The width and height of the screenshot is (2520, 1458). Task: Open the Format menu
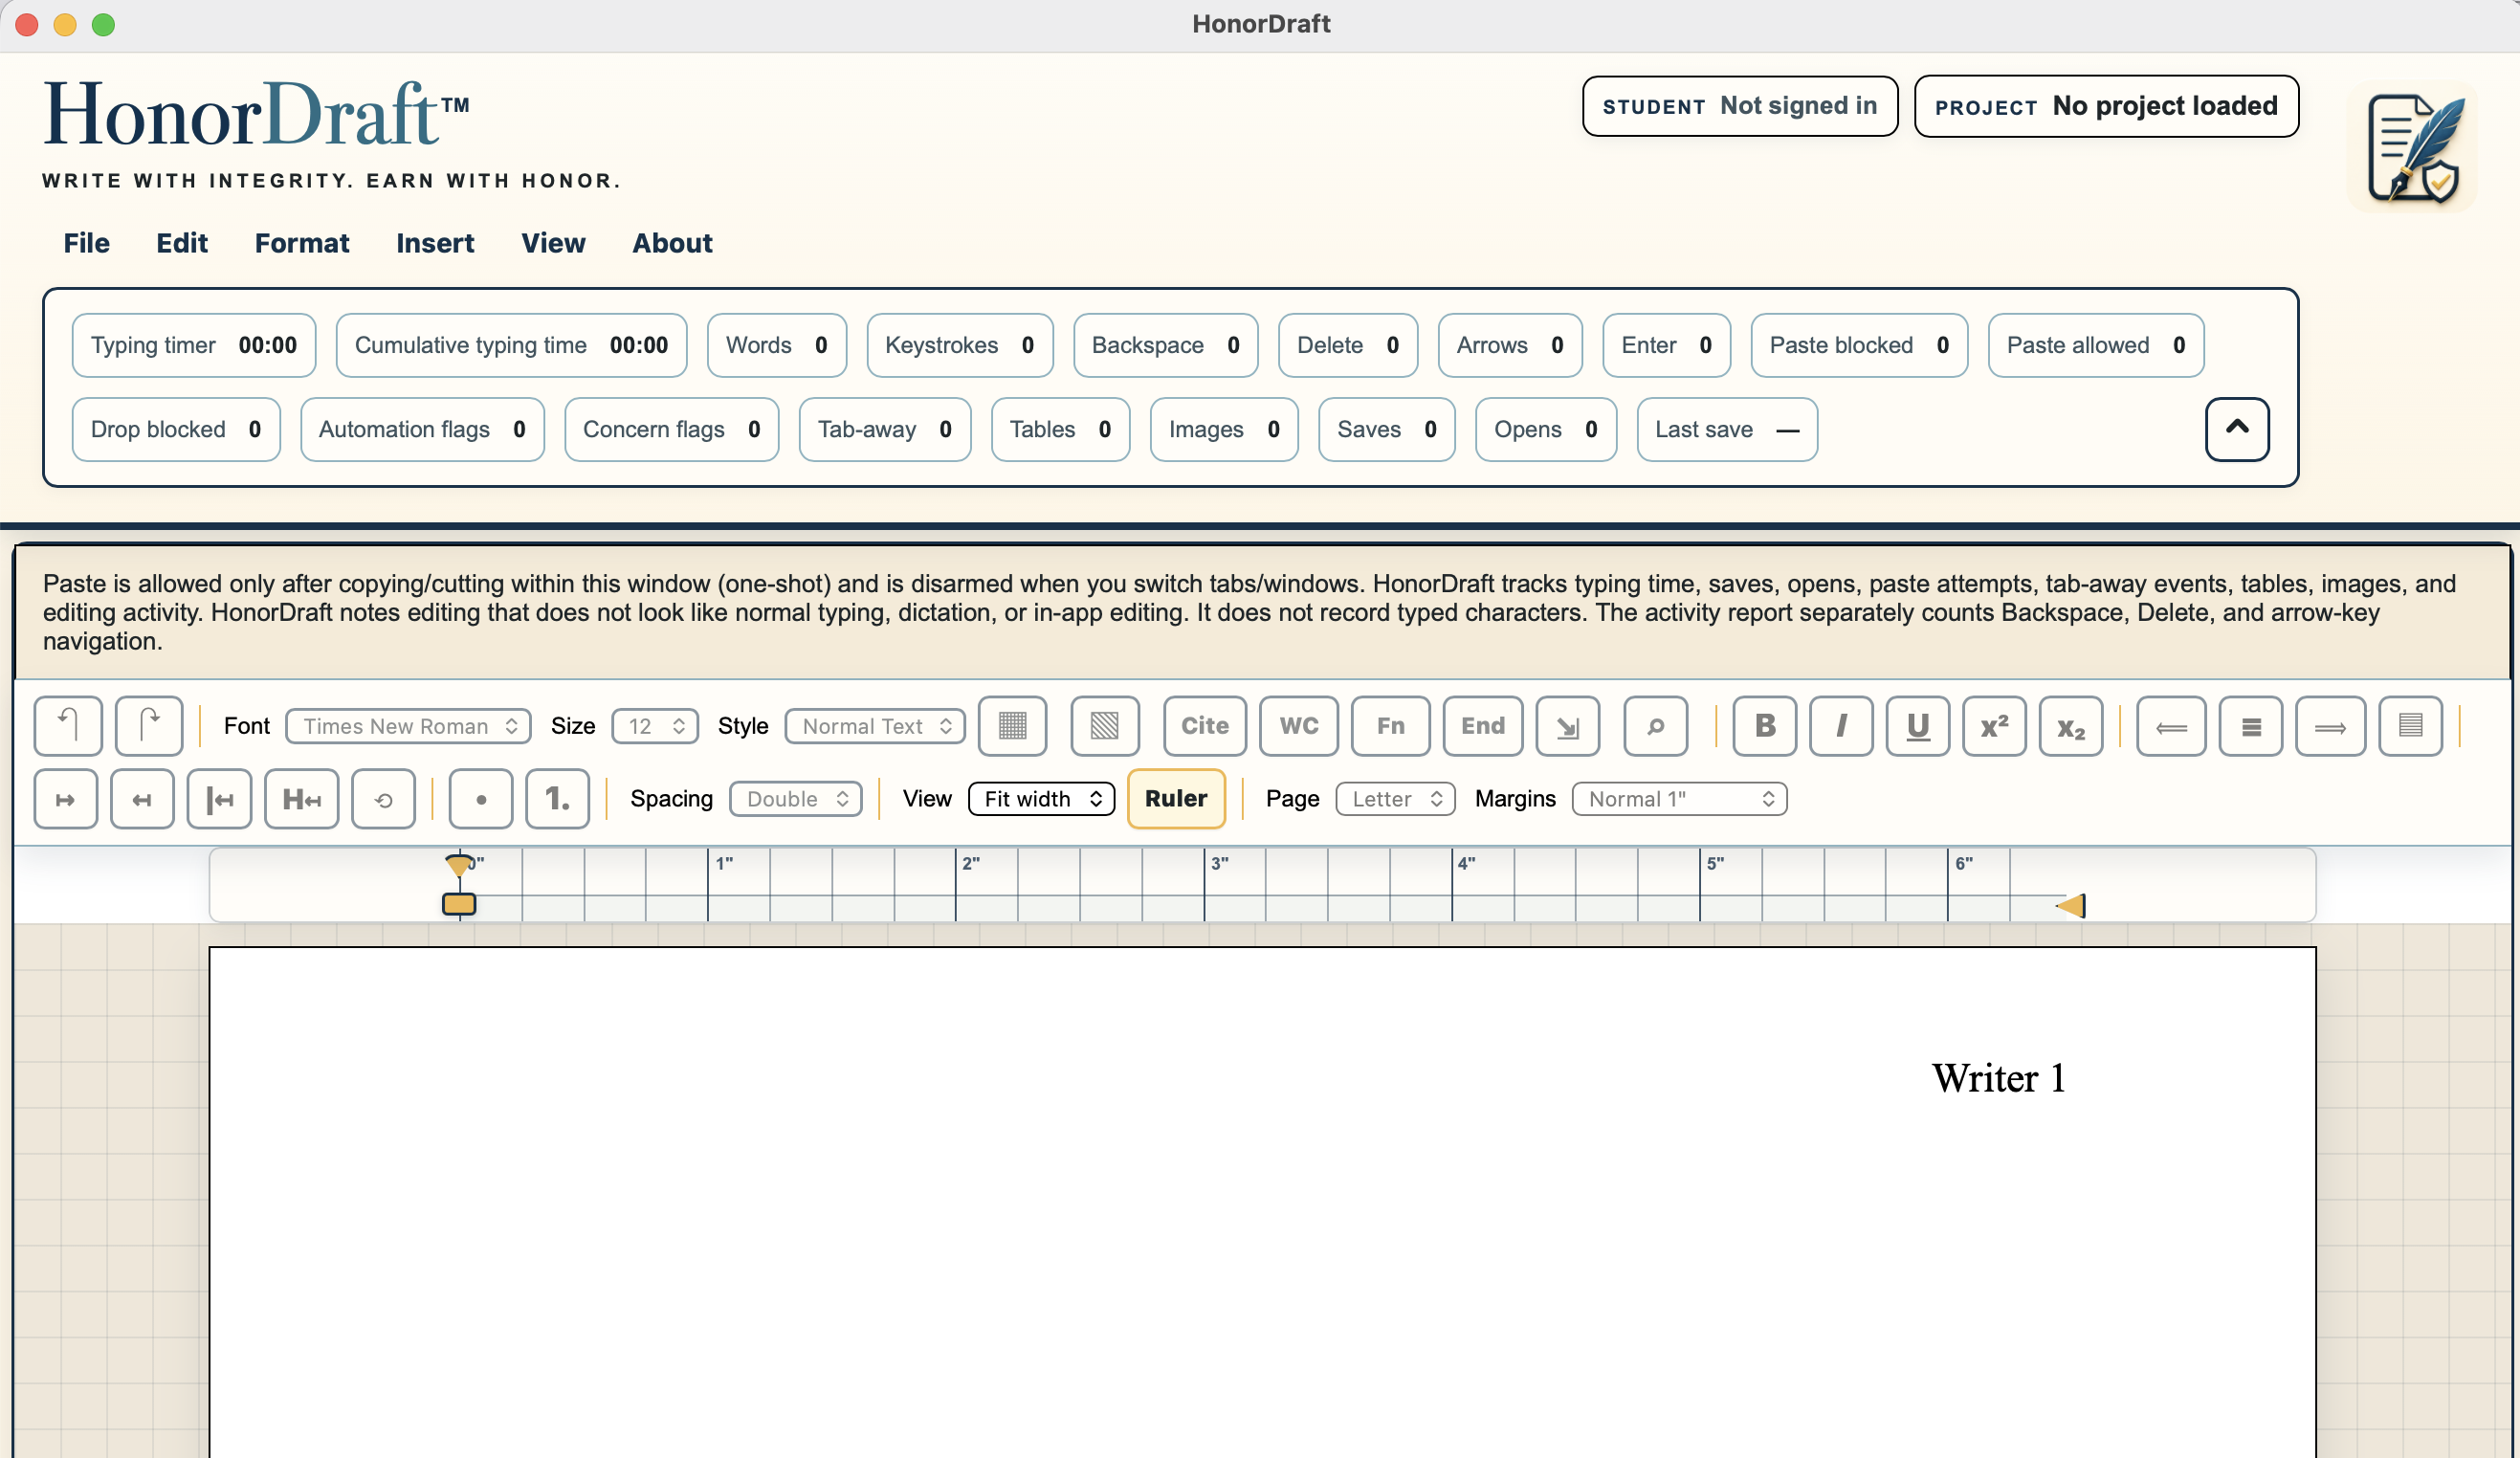coord(302,243)
